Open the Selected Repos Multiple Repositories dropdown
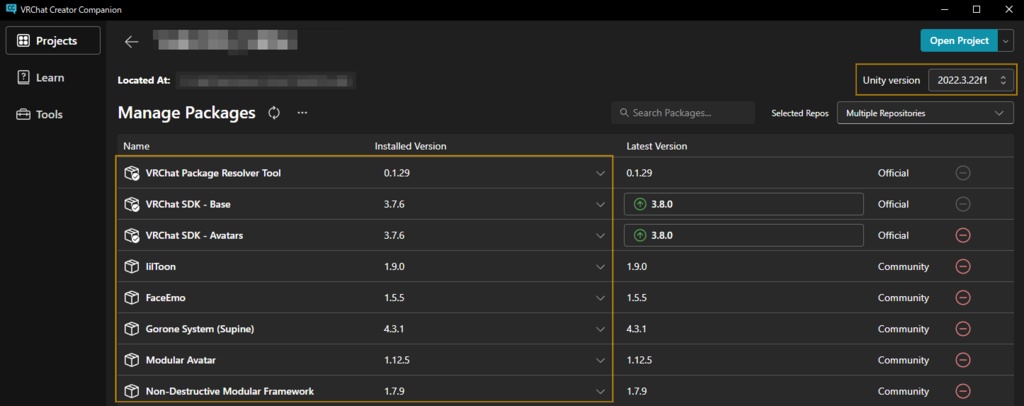This screenshot has height=406, width=1024. click(x=925, y=113)
